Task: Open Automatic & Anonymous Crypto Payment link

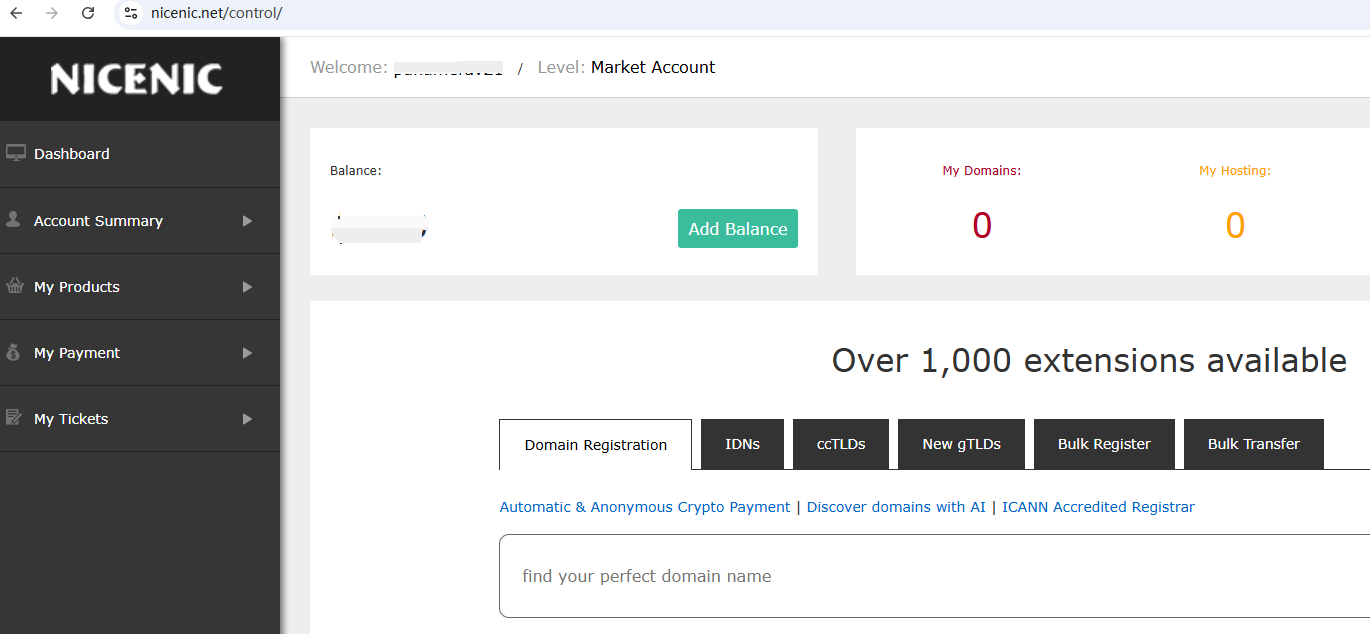Action: coord(644,507)
